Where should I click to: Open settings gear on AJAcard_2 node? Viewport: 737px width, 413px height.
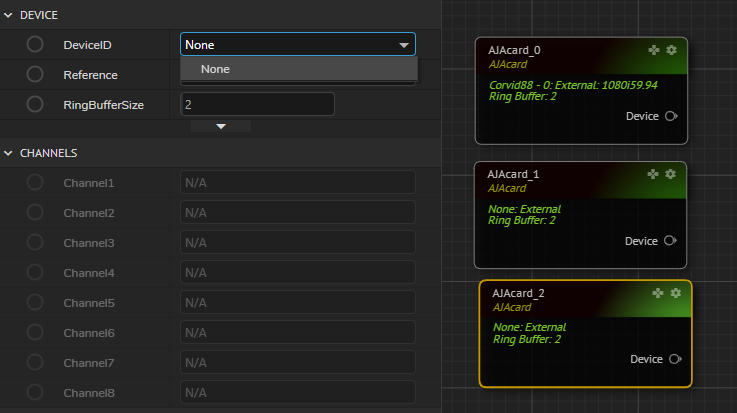[676, 292]
